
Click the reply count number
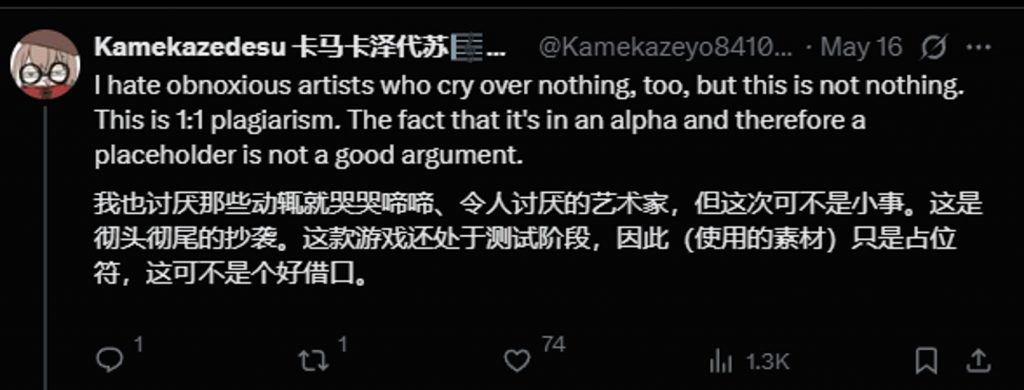(x=138, y=344)
